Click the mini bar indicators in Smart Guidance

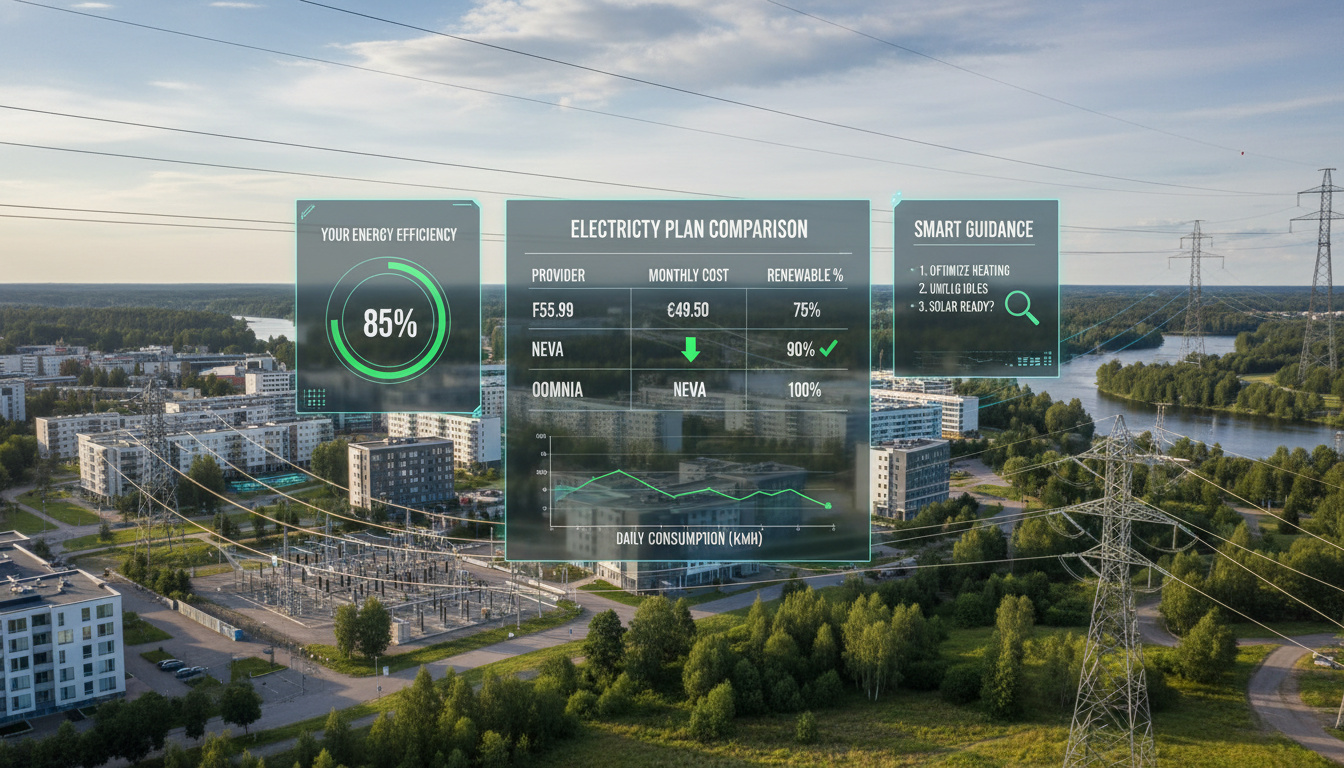[1034, 358]
